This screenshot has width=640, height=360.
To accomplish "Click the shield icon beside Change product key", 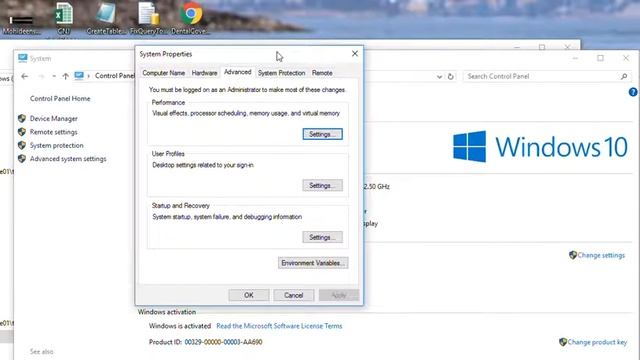I will point(563,342).
